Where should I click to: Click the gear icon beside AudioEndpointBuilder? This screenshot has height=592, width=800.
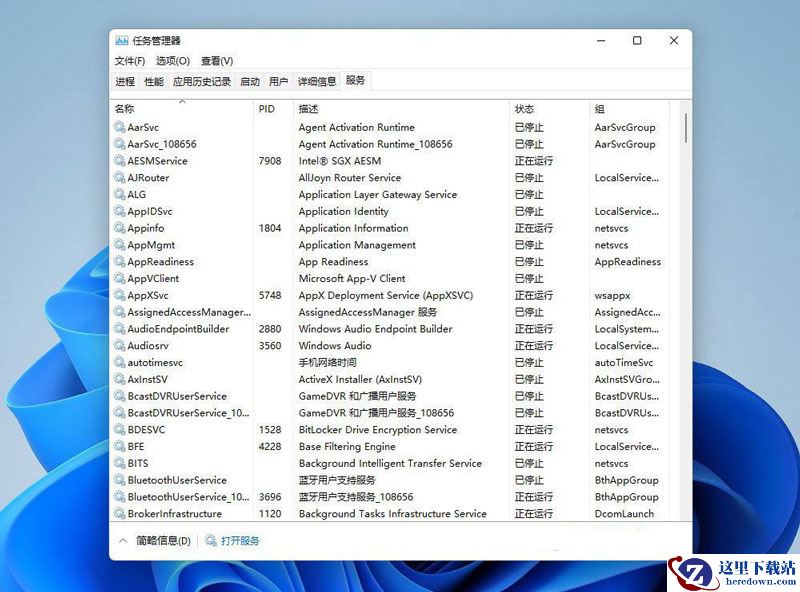coord(119,329)
